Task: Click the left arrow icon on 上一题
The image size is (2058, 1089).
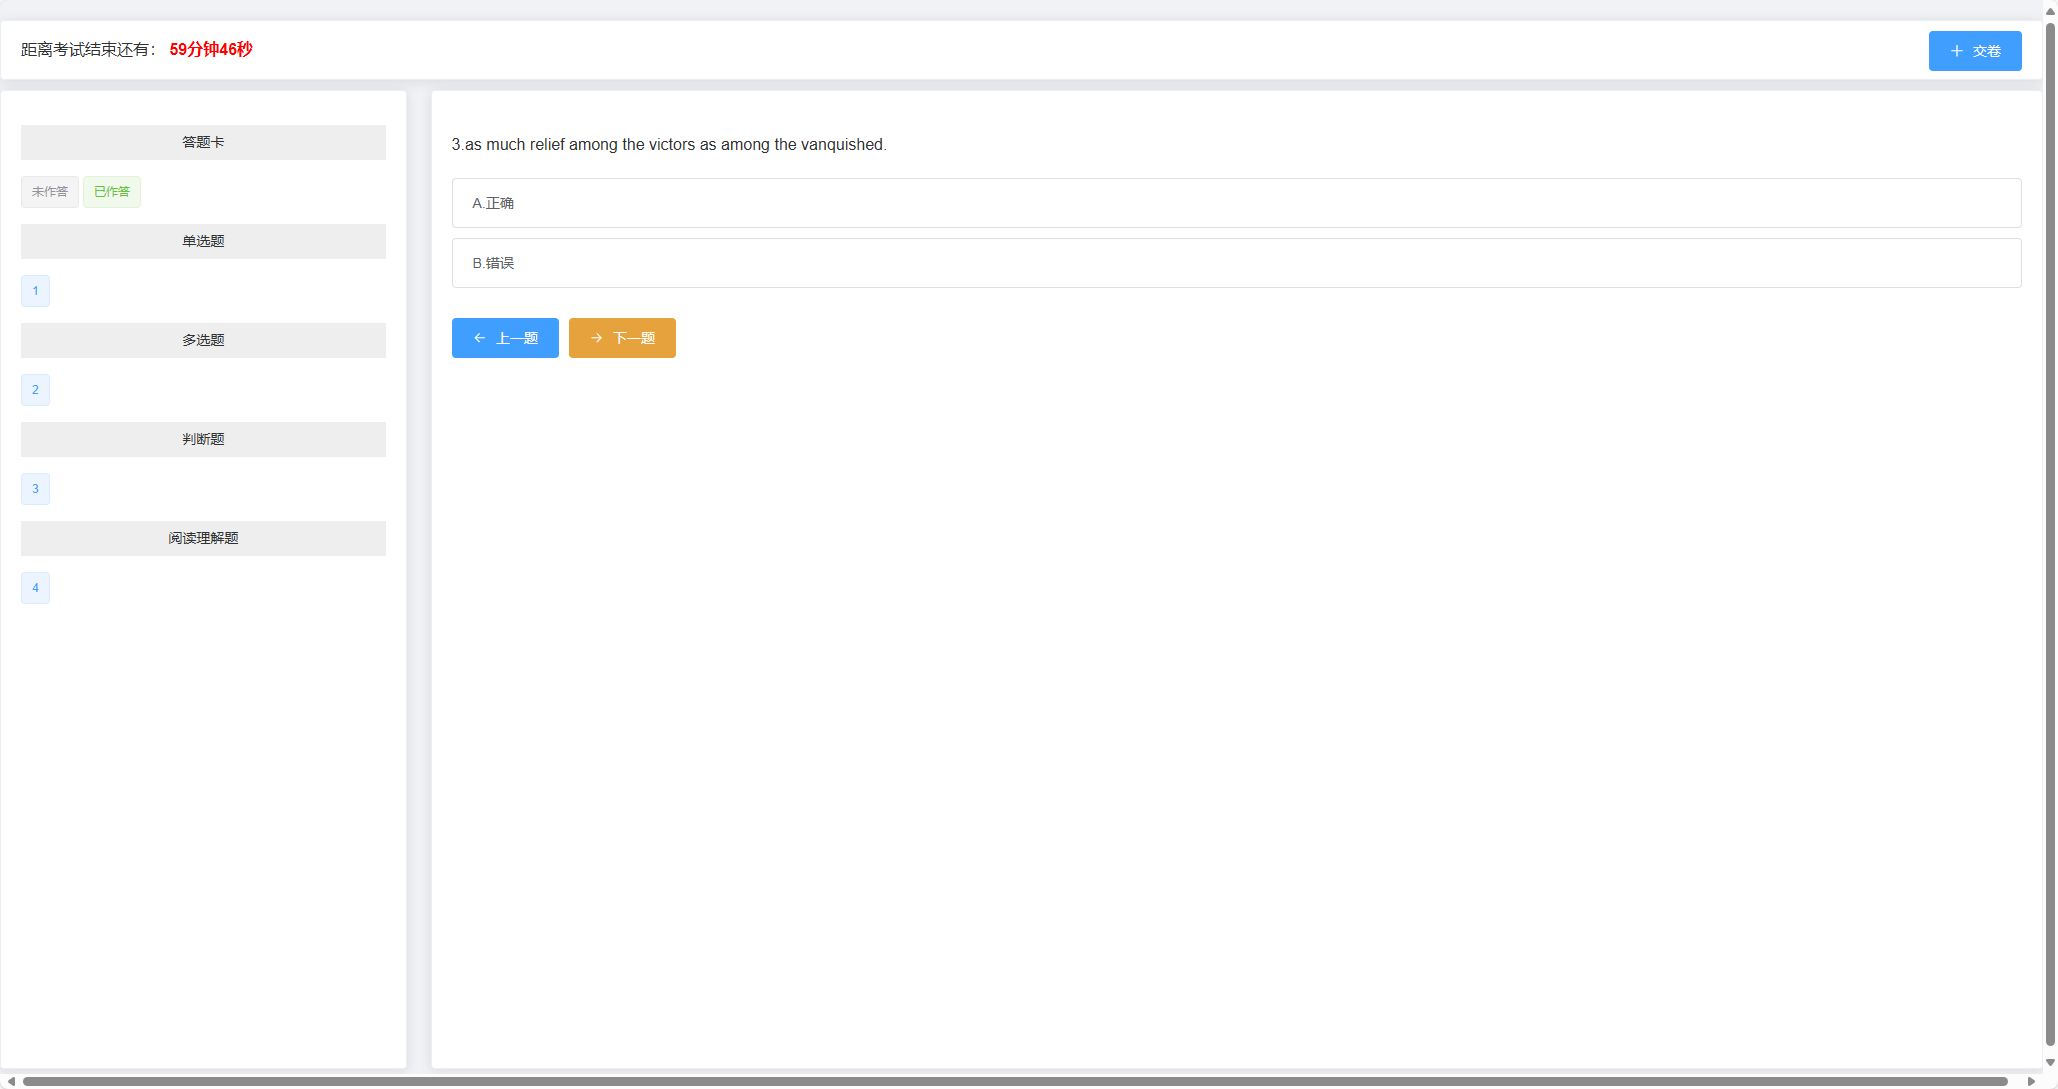Action: point(480,338)
